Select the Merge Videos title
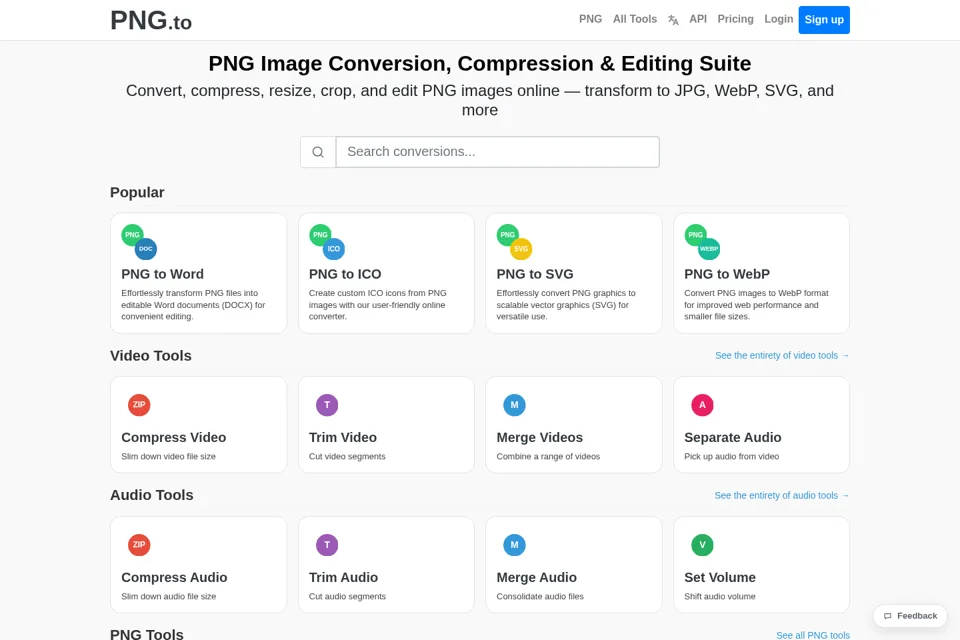Image resolution: width=960 pixels, height=640 pixels. (539, 438)
